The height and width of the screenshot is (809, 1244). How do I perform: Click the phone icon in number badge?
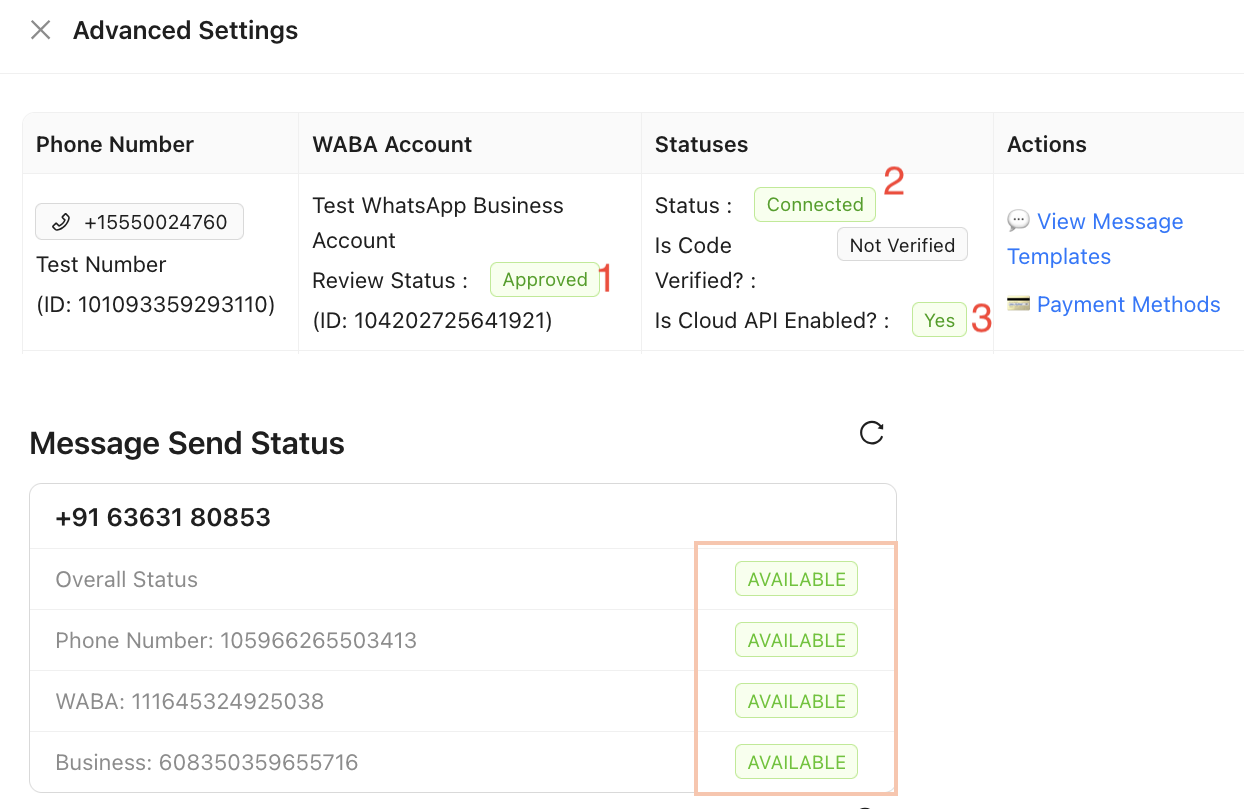click(61, 222)
